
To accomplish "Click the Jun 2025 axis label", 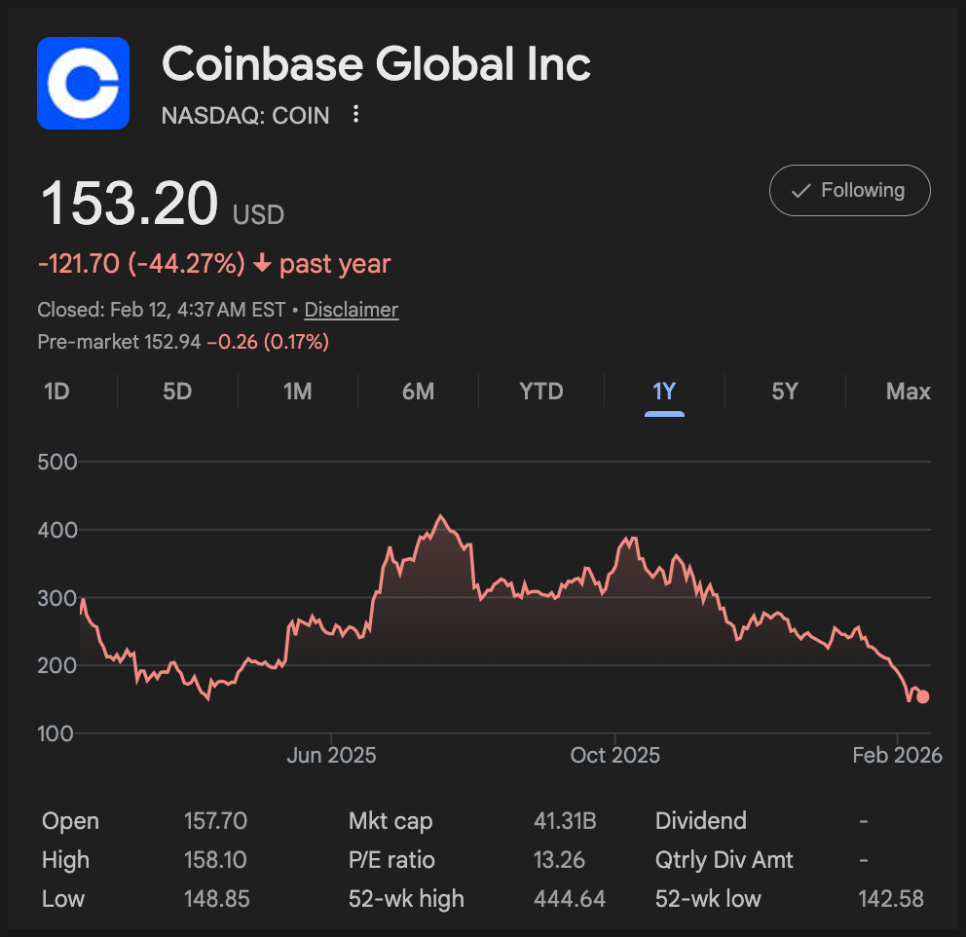I will [x=331, y=755].
